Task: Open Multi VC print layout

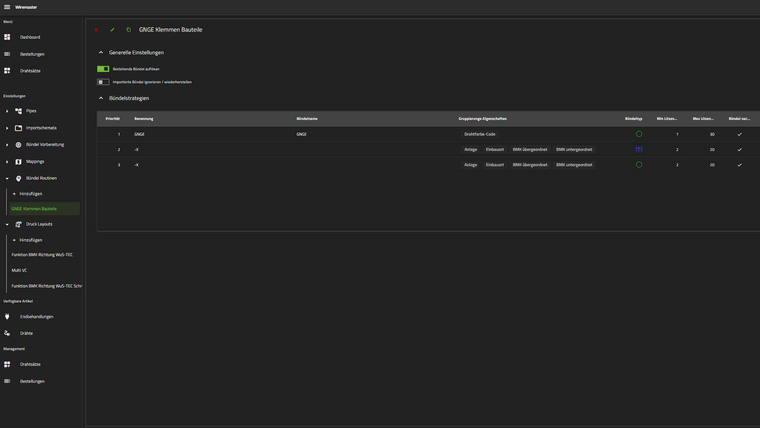Action: pos(19,270)
